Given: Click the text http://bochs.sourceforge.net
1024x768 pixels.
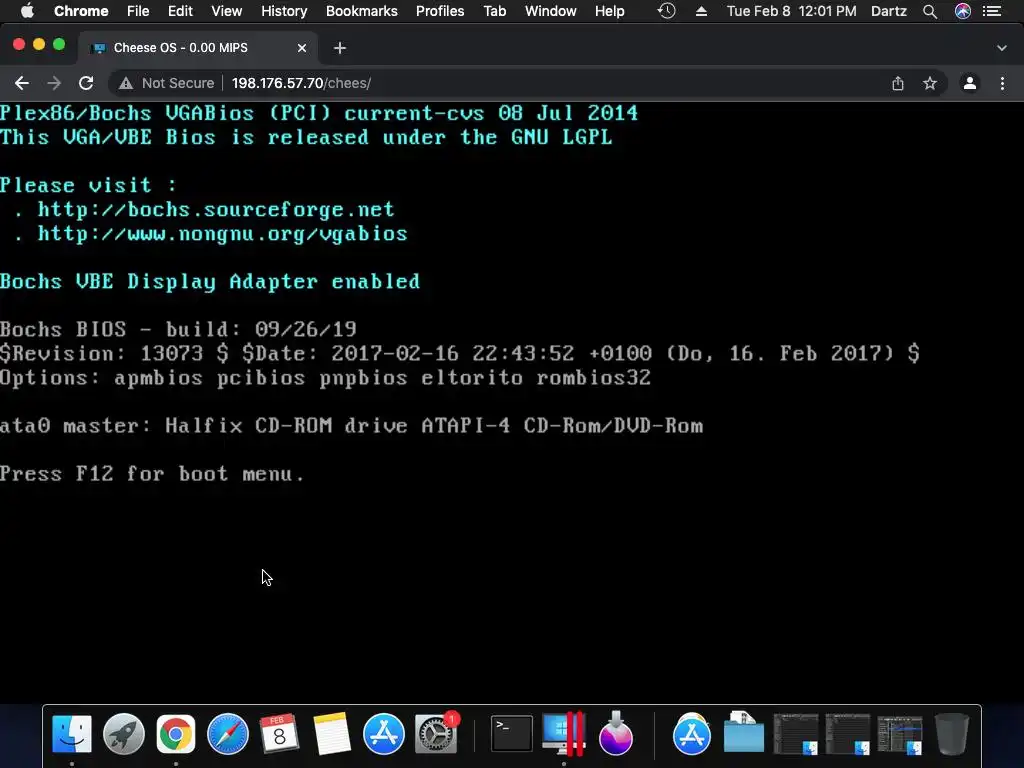Looking at the screenshot, I should point(216,210).
